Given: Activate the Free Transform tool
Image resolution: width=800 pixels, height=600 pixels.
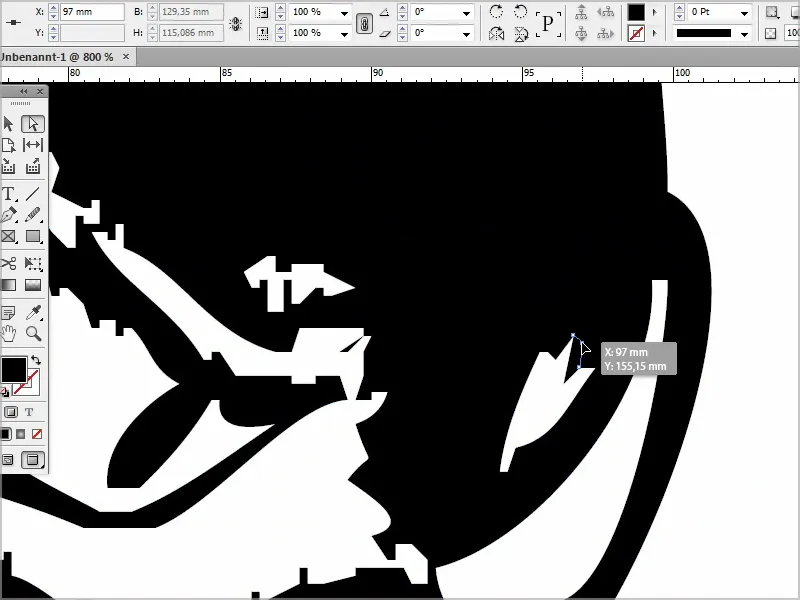Looking at the screenshot, I should (x=33, y=264).
